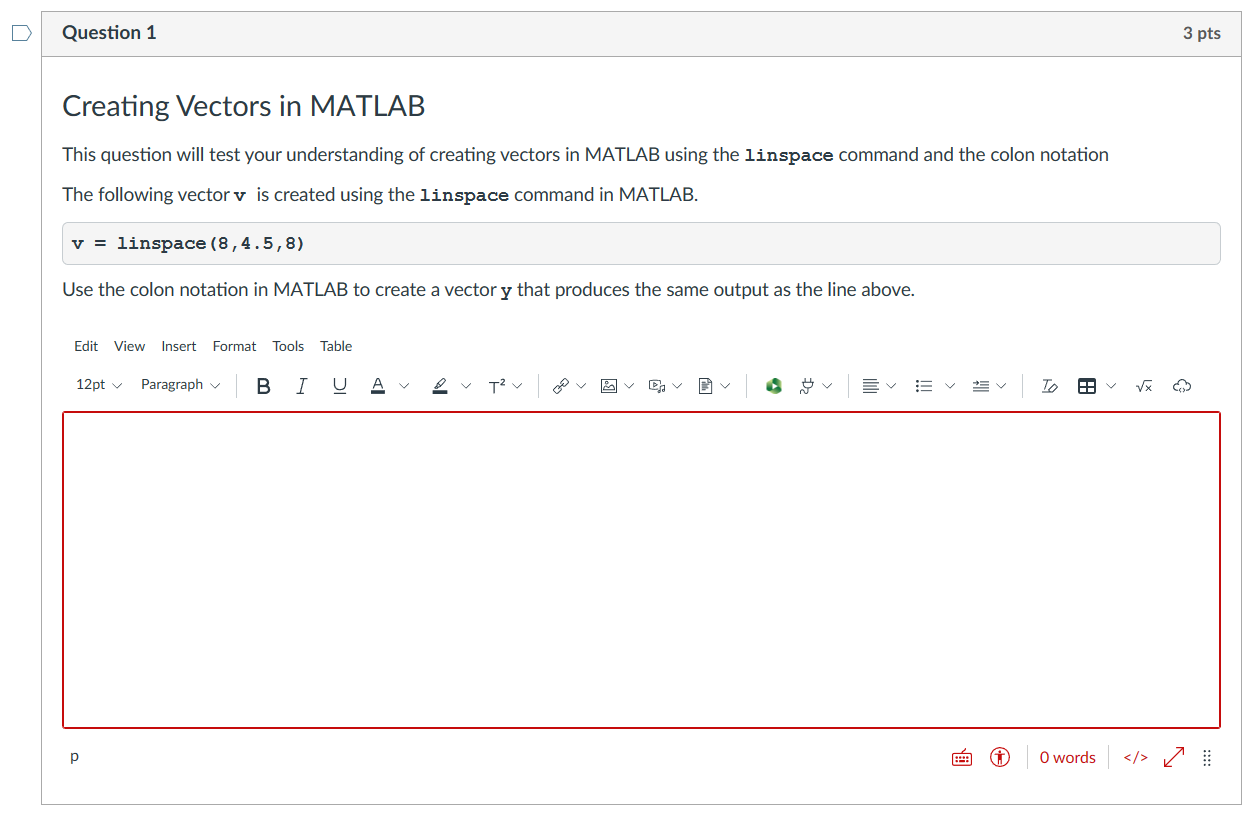Open keyboard shortcuts help
Image resolution: width=1255 pixels, height=825 pixels.
point(961,757)
